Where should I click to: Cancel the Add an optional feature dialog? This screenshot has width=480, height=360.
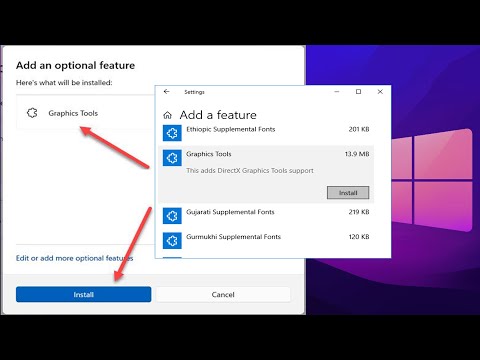click(x=223, y=294)
